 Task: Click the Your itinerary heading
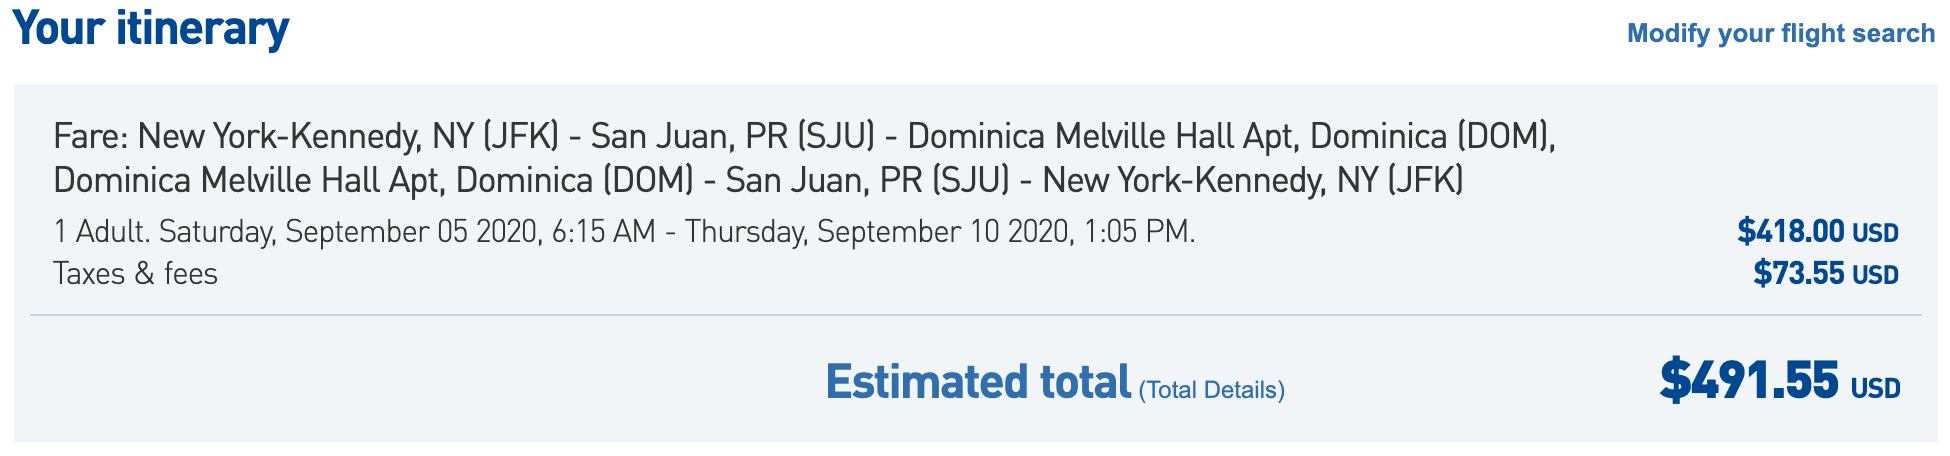(x=151, y=30)
